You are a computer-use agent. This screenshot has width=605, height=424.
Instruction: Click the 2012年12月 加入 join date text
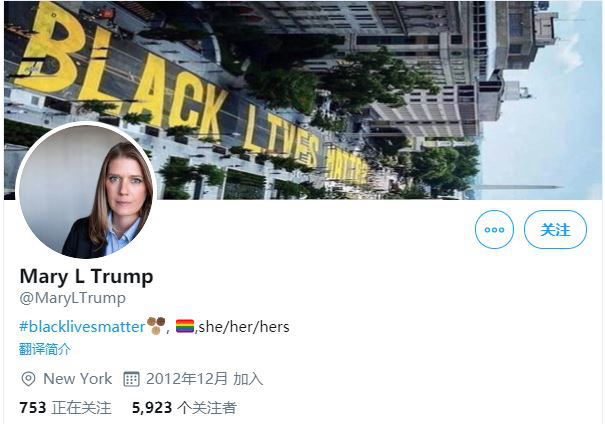point(204,379)
